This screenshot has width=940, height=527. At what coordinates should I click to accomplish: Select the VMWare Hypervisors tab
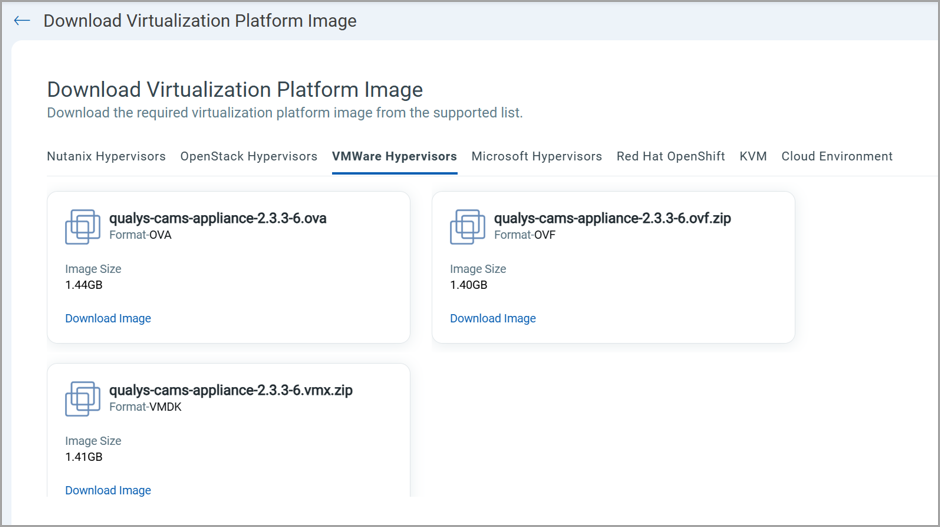click(x=394, y=156)
